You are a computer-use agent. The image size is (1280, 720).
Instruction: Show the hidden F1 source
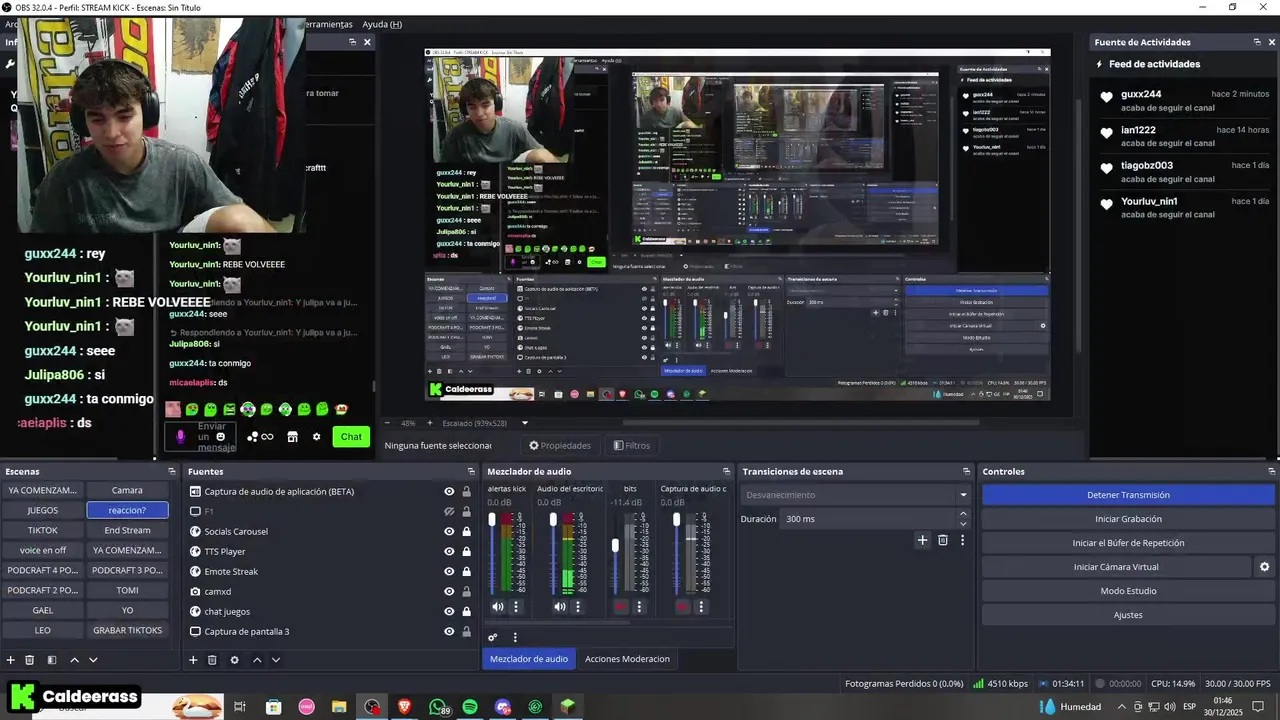pos(449,511)
